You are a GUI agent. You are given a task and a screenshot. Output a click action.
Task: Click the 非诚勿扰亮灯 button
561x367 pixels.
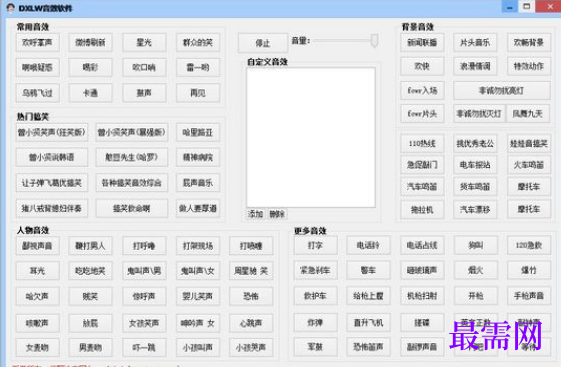click(502, 90)
